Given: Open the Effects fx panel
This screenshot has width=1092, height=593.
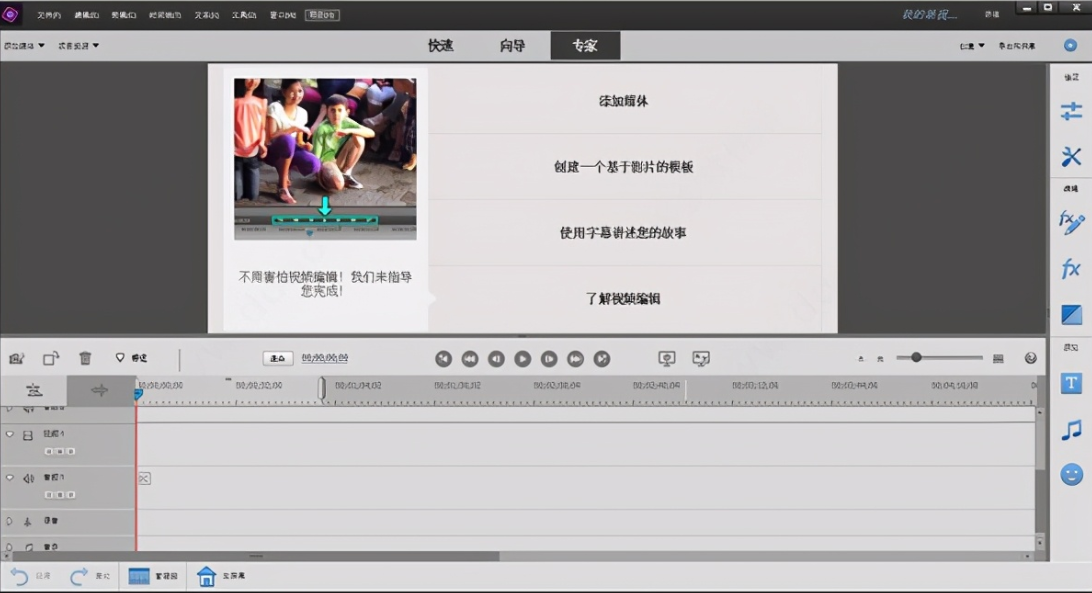Looking at the screenshot, I should point(1071,269).
